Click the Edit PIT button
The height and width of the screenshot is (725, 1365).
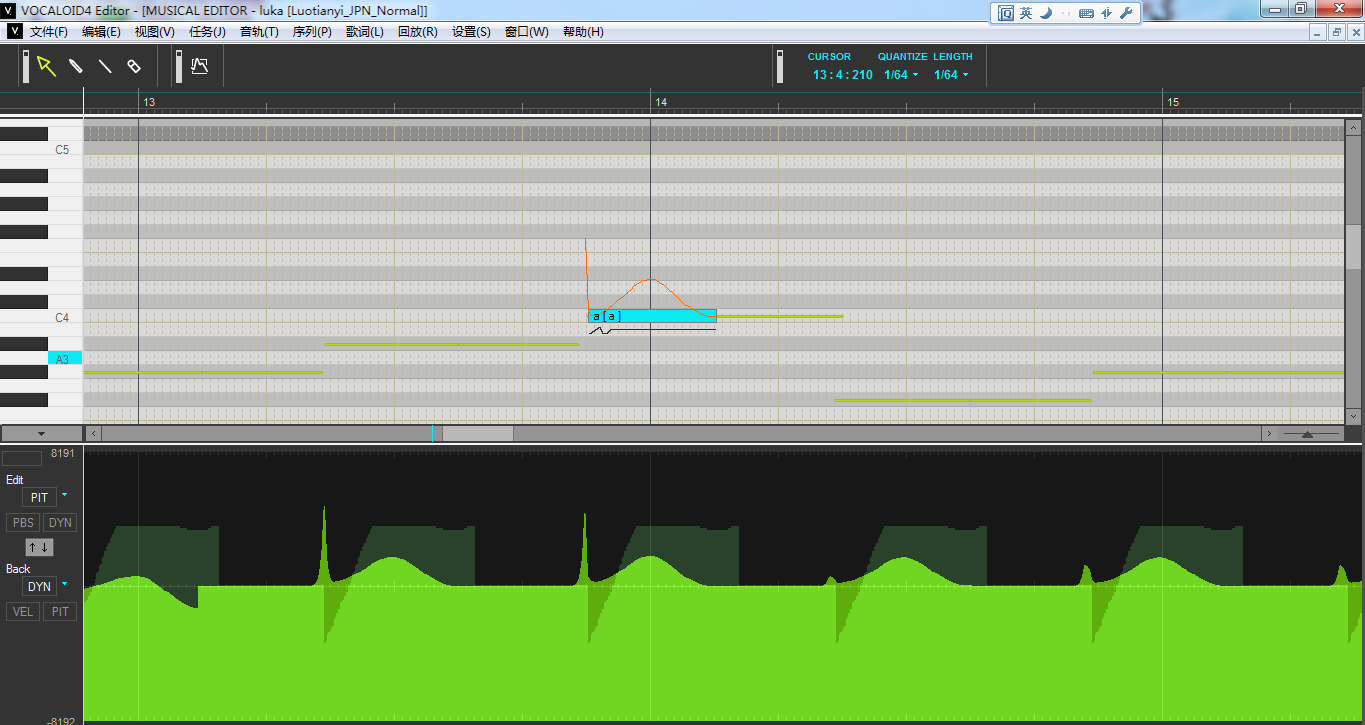click(39, 497)
